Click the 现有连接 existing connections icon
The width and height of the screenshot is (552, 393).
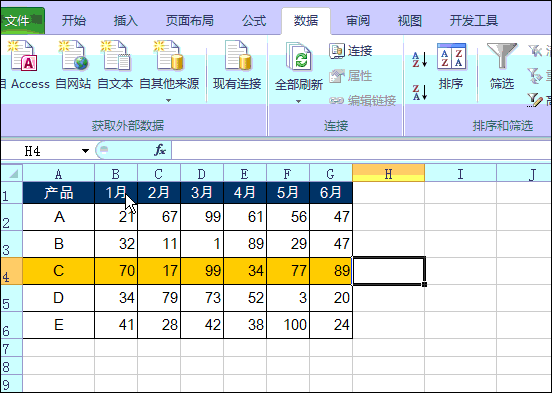(237, 56)
